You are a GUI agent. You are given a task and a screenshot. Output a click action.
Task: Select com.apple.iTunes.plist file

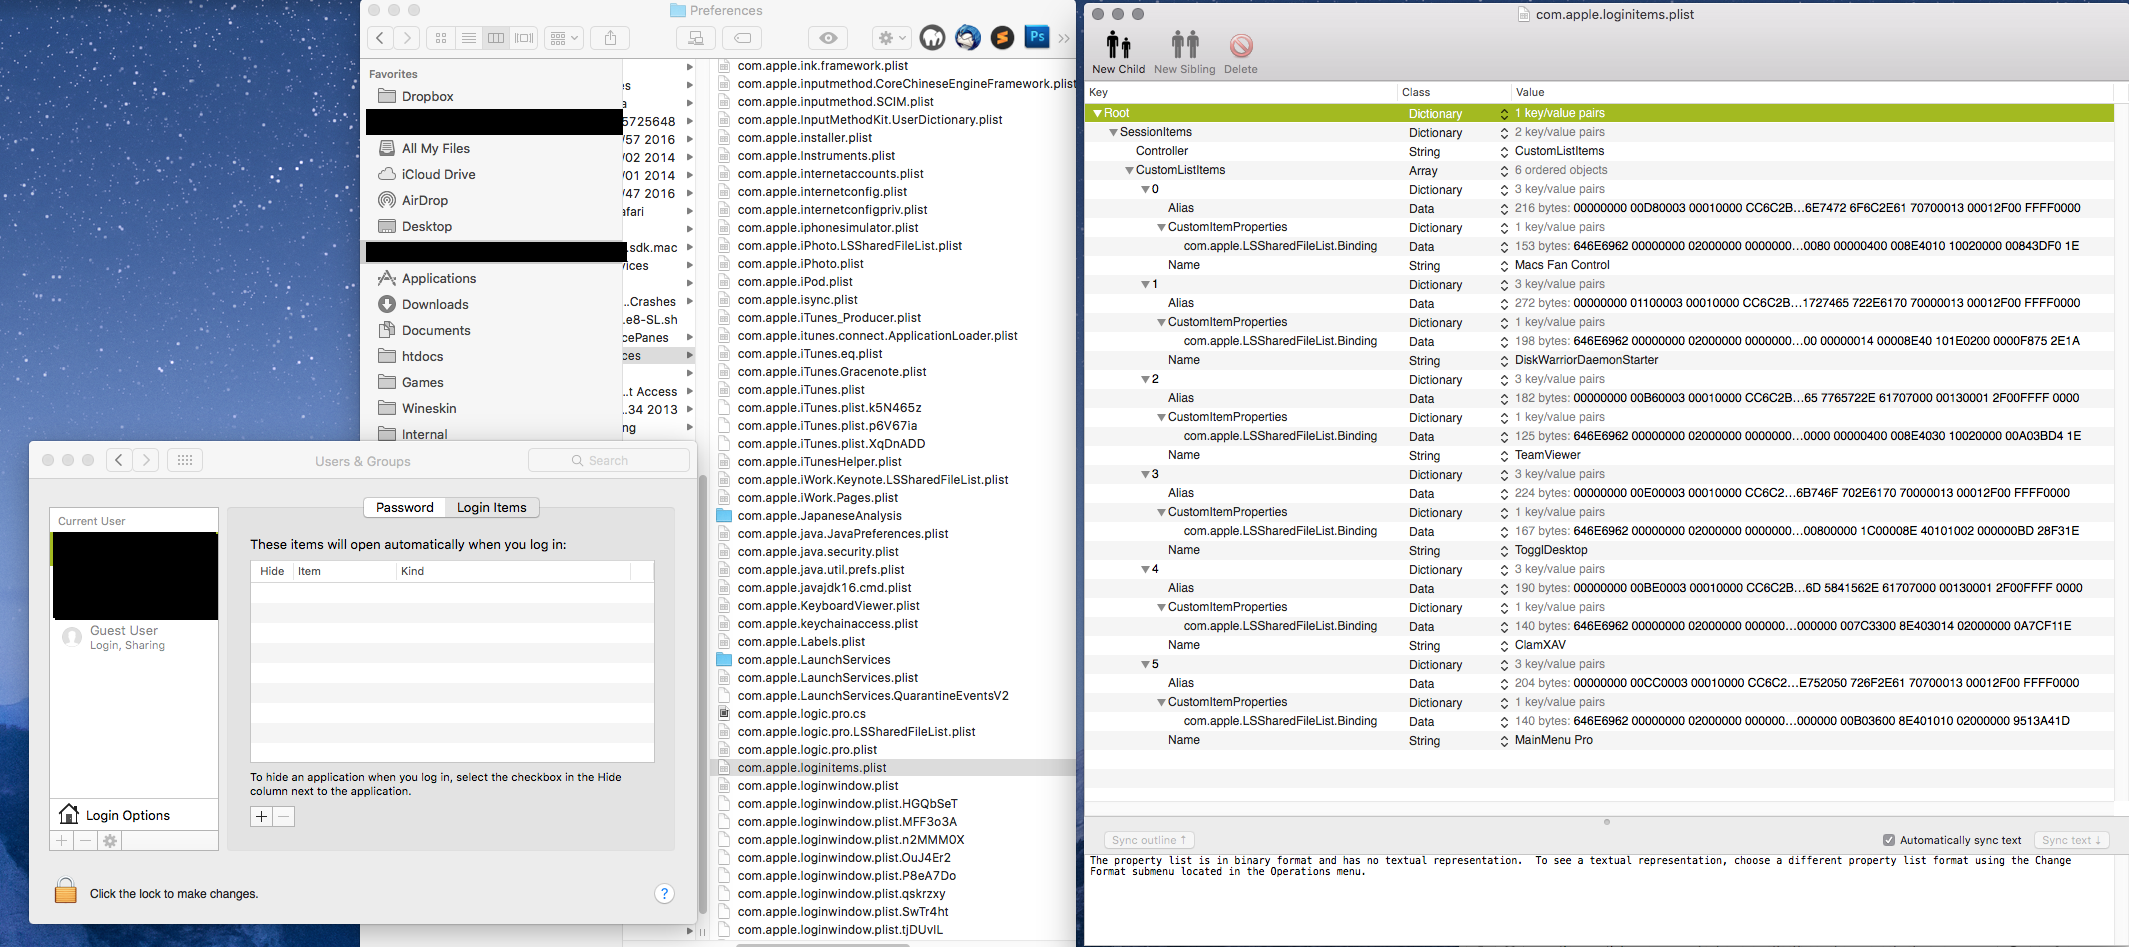pos(801,390)
